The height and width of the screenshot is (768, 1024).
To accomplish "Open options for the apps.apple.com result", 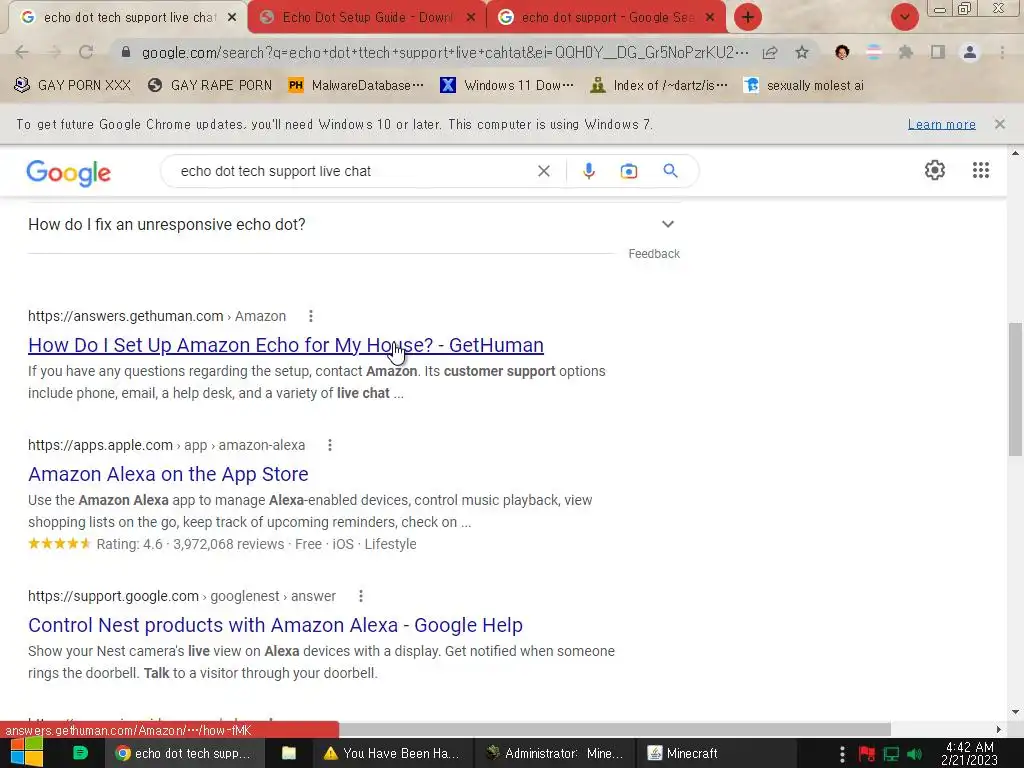I will 330,445.
